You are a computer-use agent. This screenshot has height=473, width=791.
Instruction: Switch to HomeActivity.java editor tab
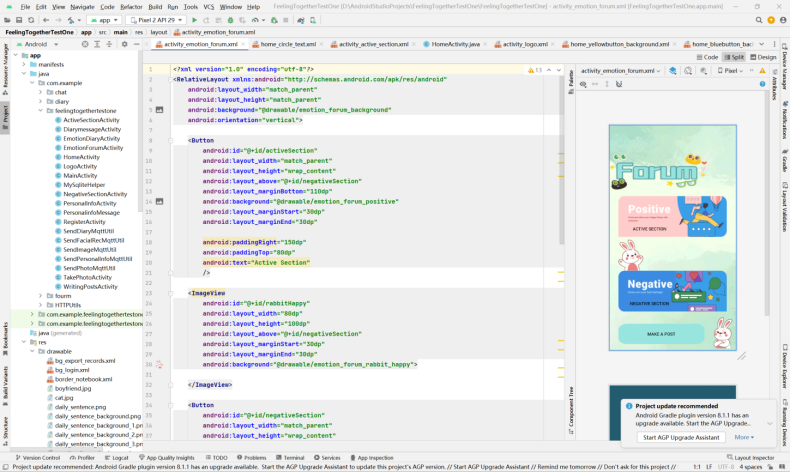pos(456,44)
